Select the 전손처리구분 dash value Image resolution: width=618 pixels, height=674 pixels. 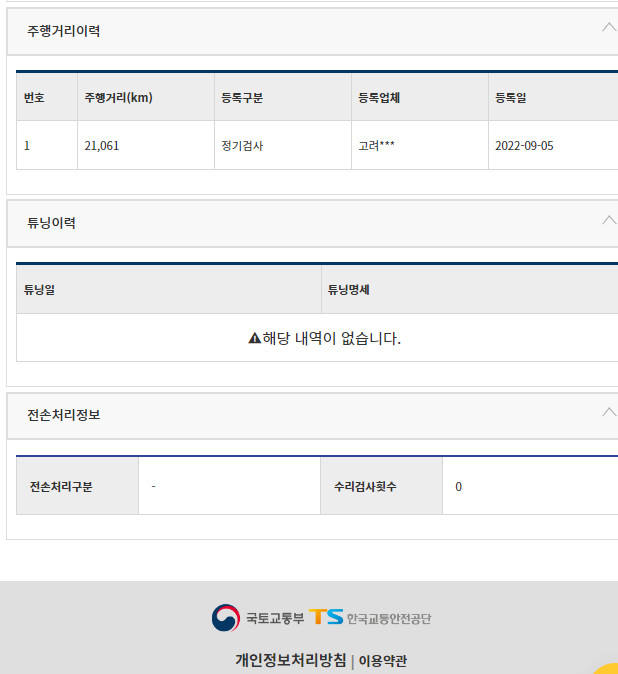click(x=153, y=487)
